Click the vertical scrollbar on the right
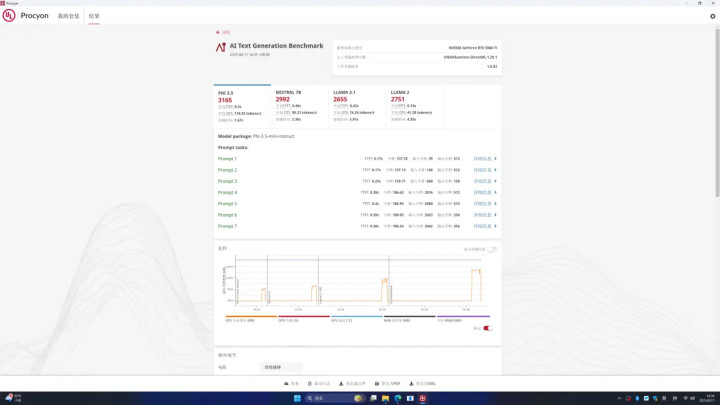The width and height of the screenshot is (720, 405). pos(717,112)
